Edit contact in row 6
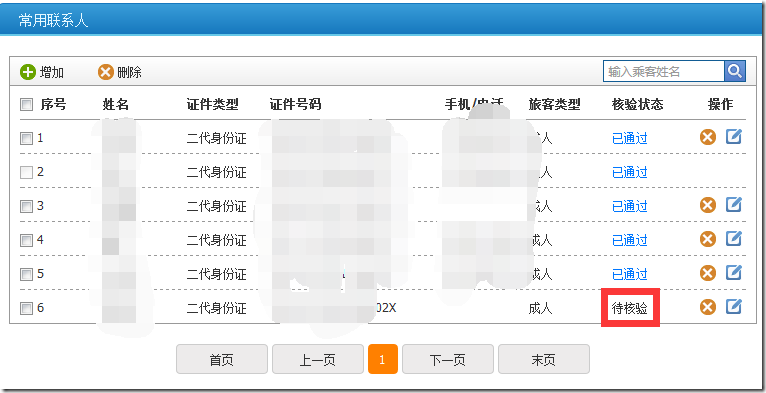Viewport: 766px width, 393px height. coord(734,306)
